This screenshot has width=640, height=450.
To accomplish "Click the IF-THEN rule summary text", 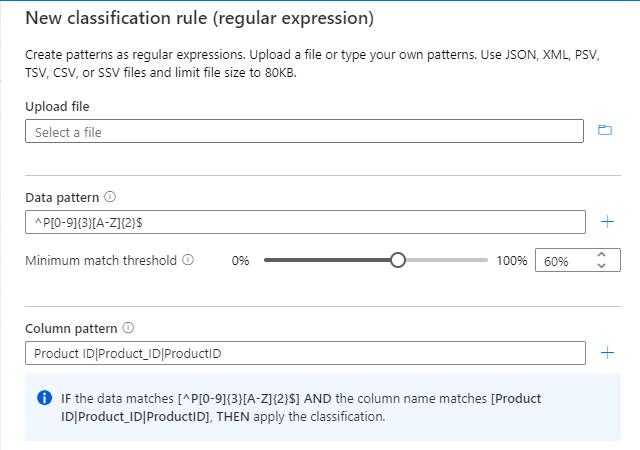I will coord(301,407).
